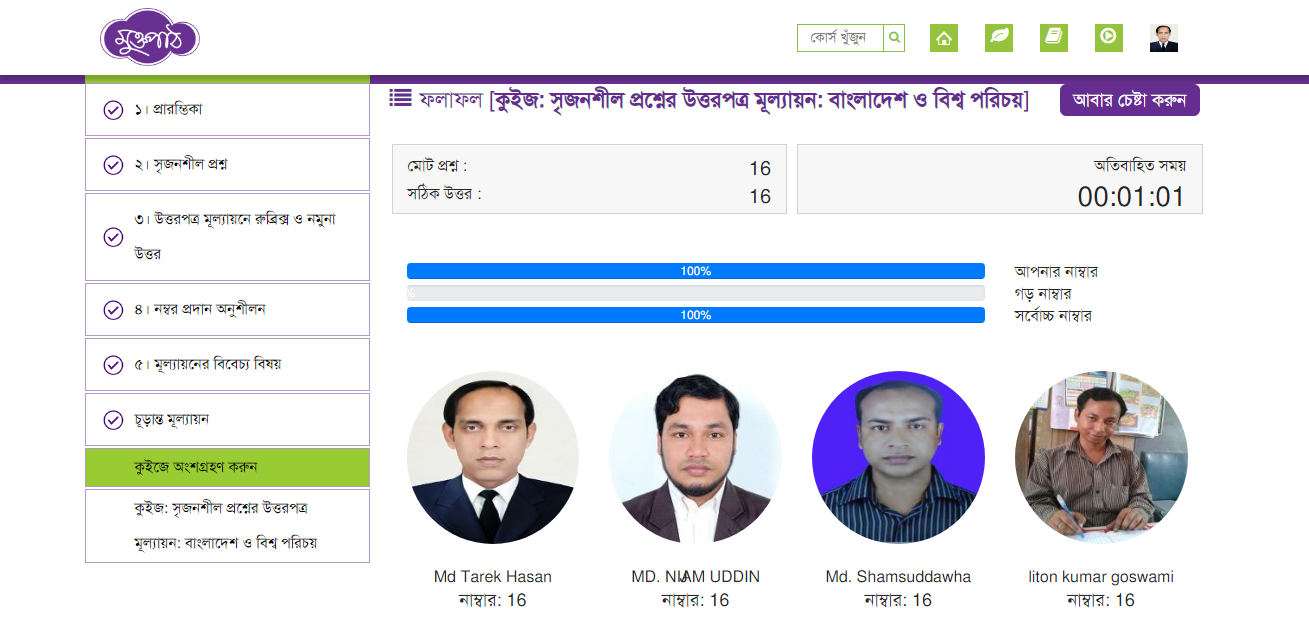Open the green leaf icon
This screenshot has height=627, width=1309.
(x=999, y=38)
